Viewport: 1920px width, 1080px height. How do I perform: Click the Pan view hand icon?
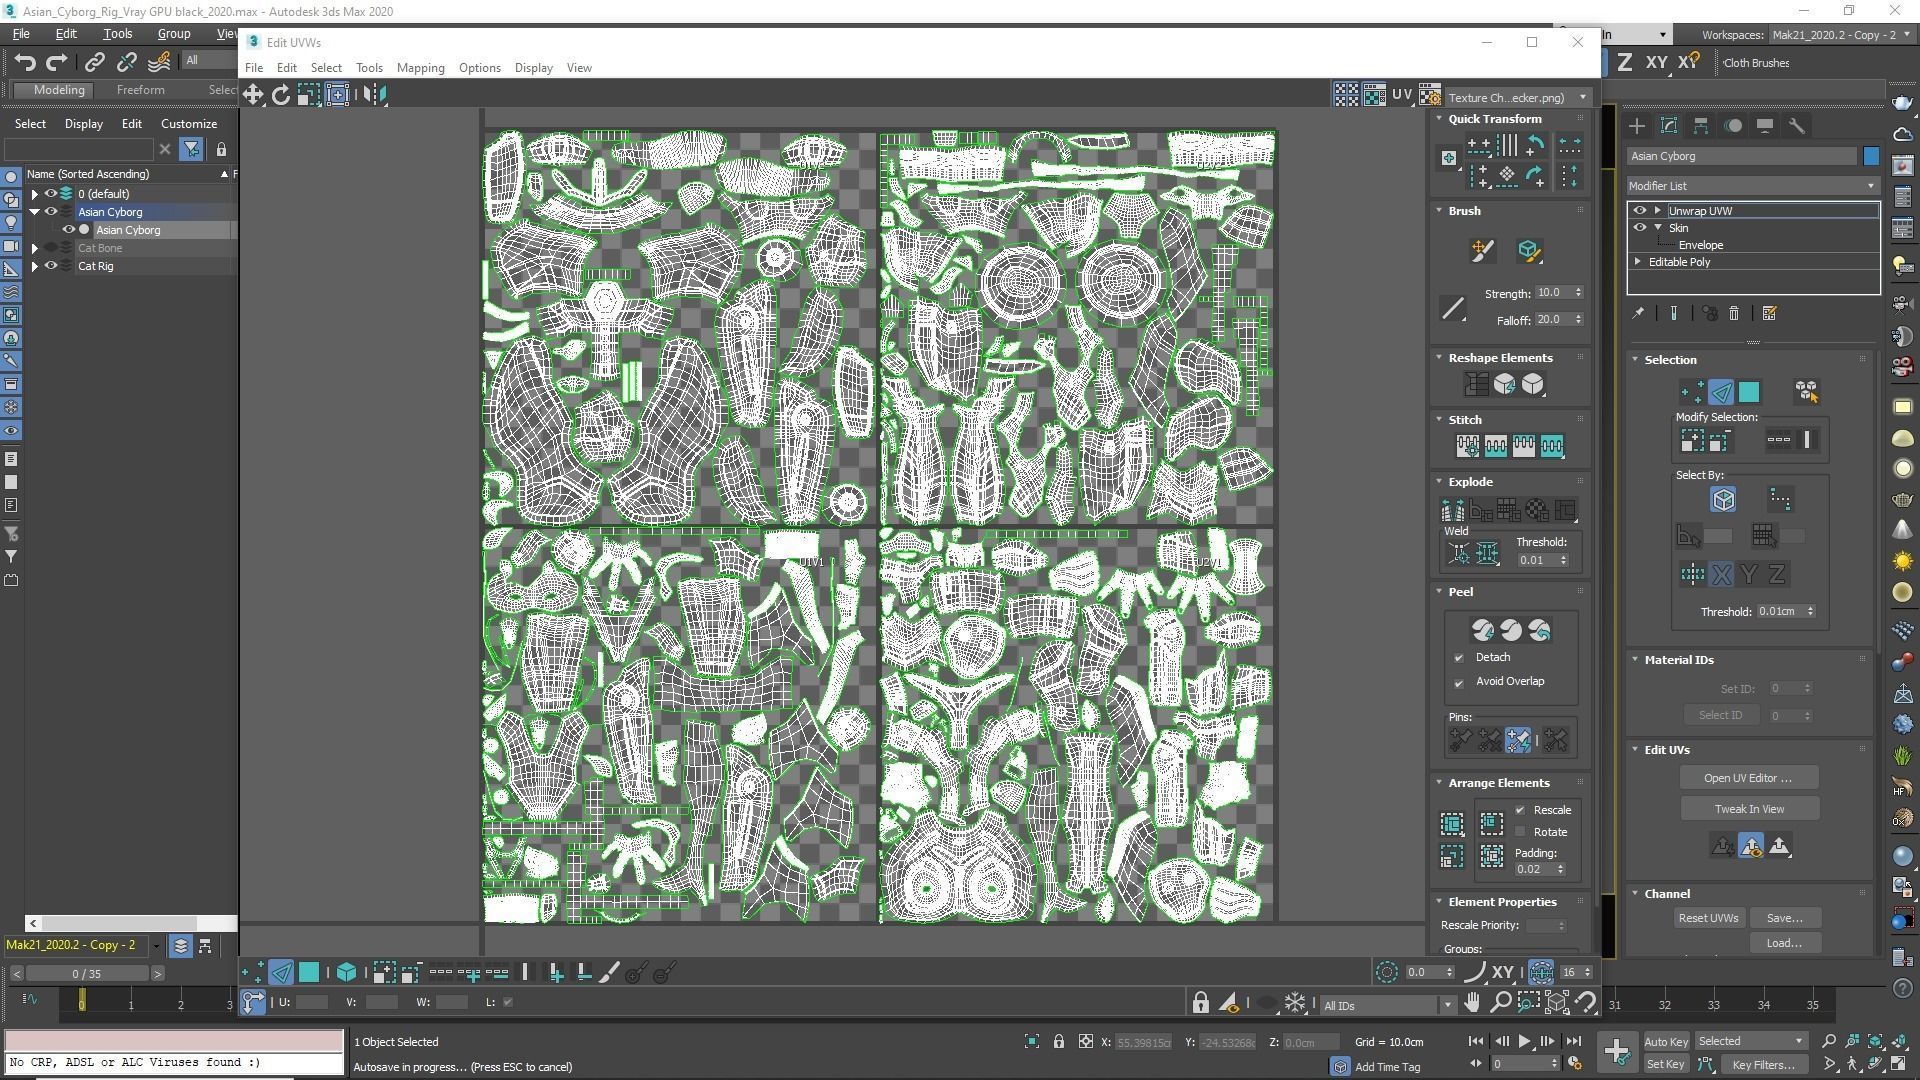click(1472, 1003)
